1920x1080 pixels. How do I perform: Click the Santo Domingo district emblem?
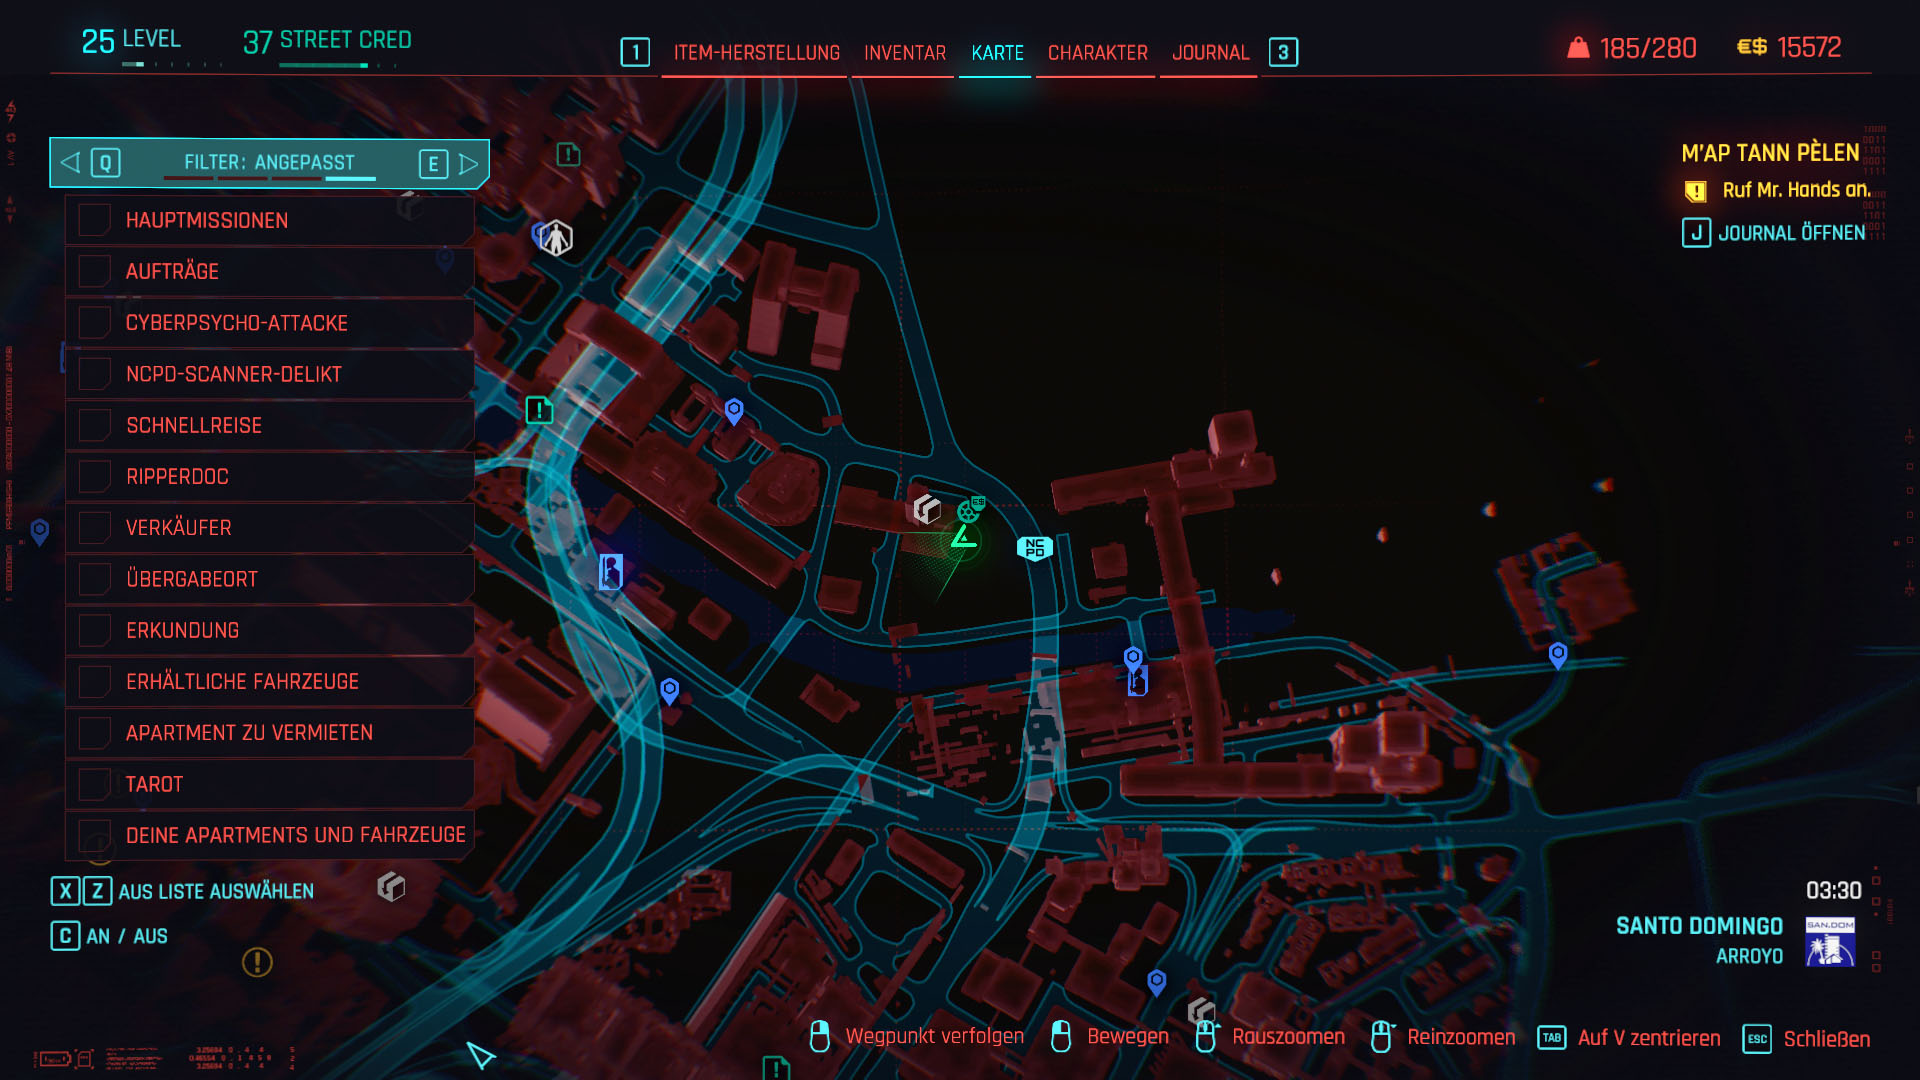1830,942
